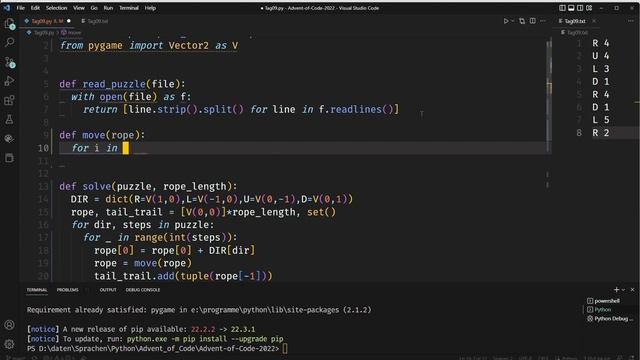The width and height of the screenshot is (640, 360).
Task: Open the Edit menu
Action: point(36,8)
